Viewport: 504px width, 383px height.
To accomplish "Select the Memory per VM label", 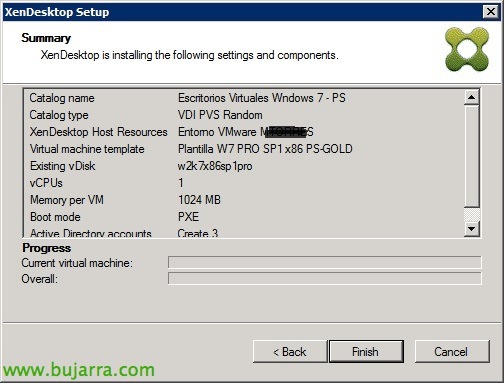I will (x=67, y=200).
